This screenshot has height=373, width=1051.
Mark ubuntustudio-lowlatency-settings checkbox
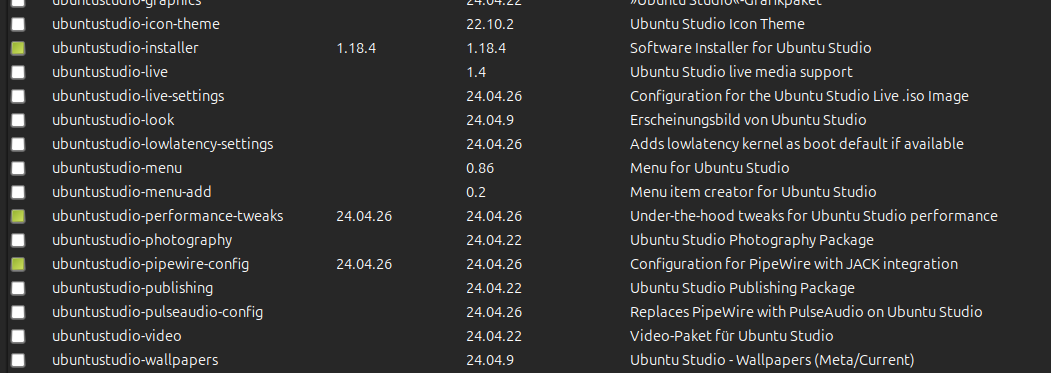(x=18, y=144)
